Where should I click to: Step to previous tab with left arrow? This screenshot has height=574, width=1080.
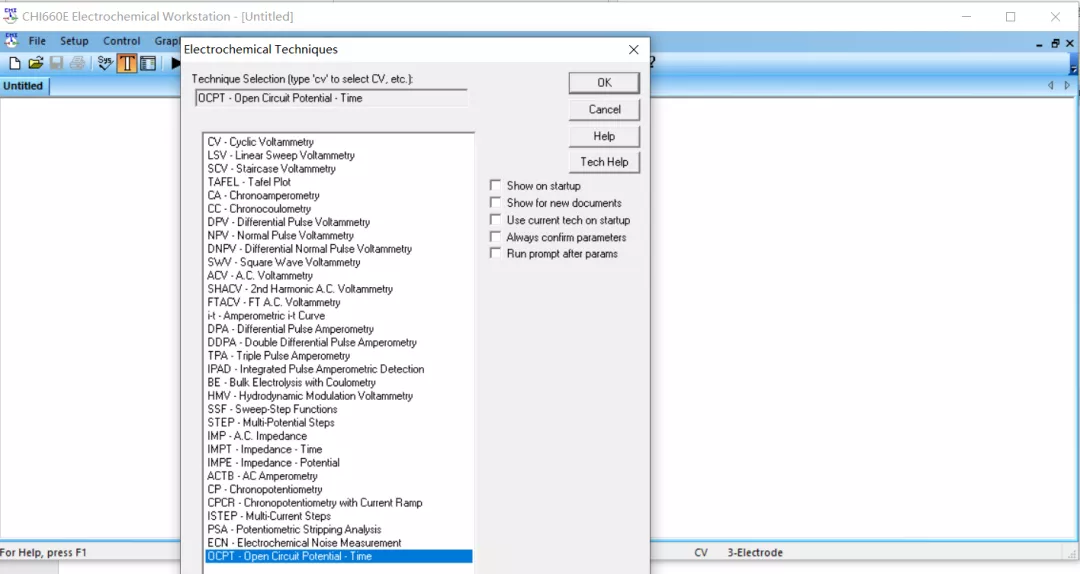point(1050,85)
